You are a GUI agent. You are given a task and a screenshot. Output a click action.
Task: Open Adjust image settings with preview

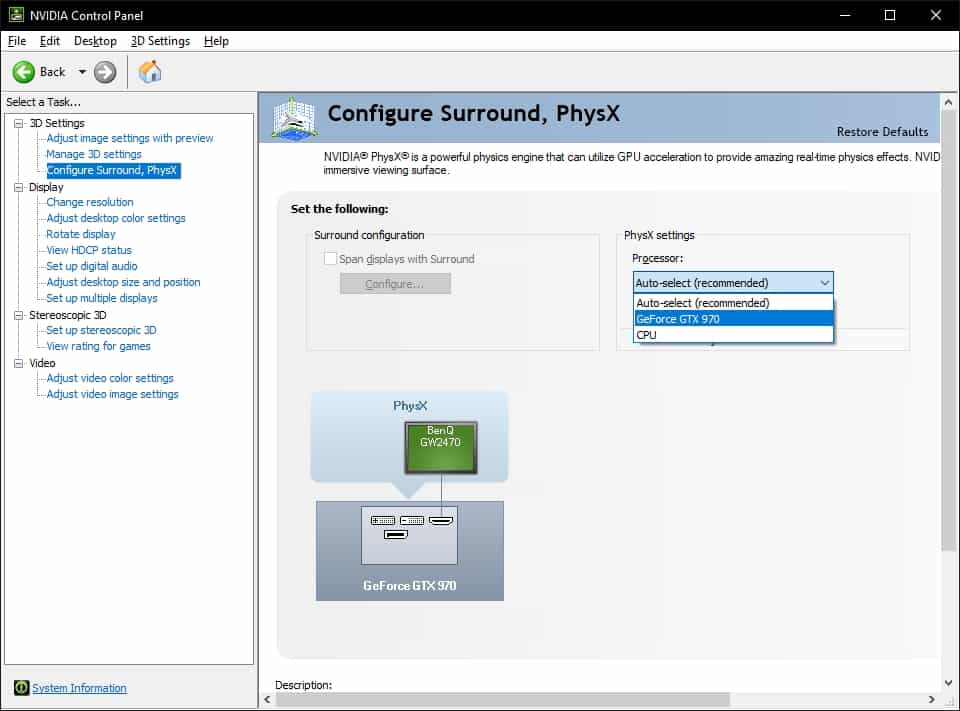(x=130, y=138)
